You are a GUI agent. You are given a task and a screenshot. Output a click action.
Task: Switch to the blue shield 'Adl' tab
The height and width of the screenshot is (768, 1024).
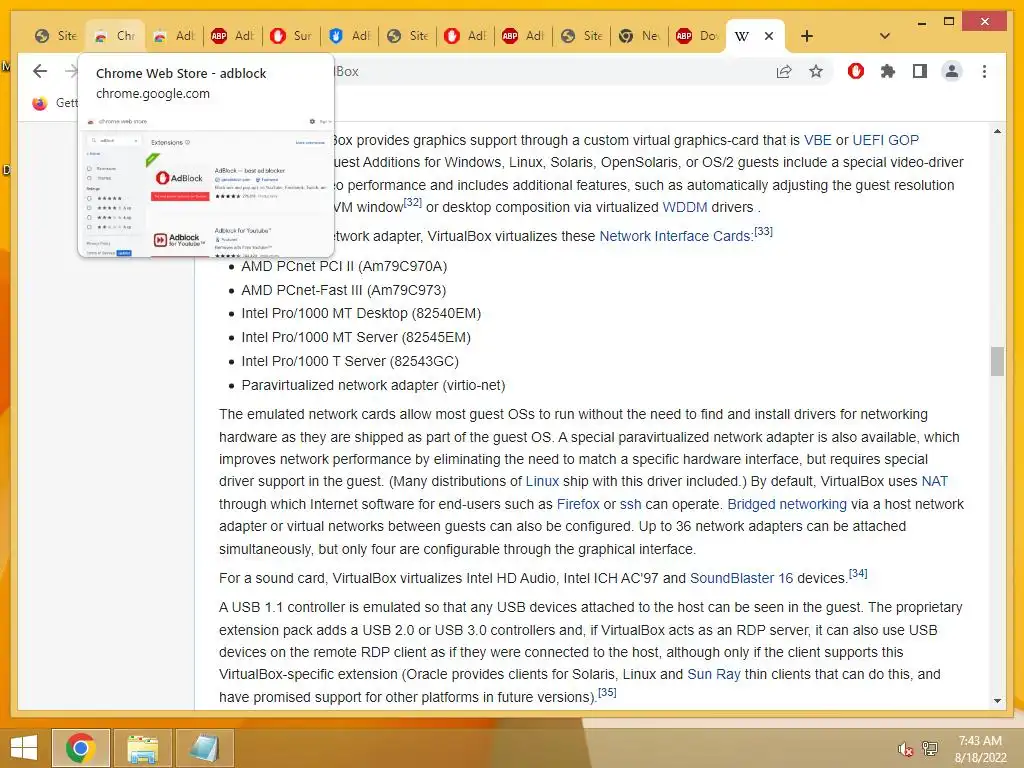349,36
